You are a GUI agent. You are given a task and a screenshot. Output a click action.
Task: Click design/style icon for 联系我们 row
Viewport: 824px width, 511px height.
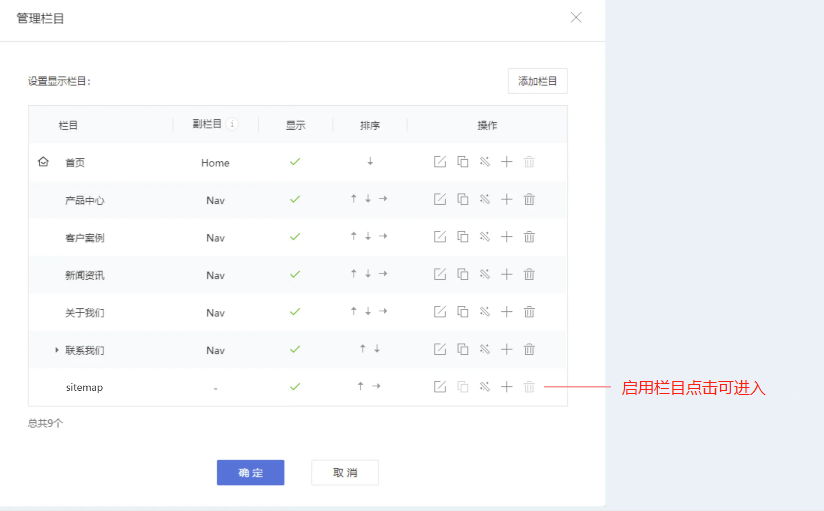click(484, 349)
